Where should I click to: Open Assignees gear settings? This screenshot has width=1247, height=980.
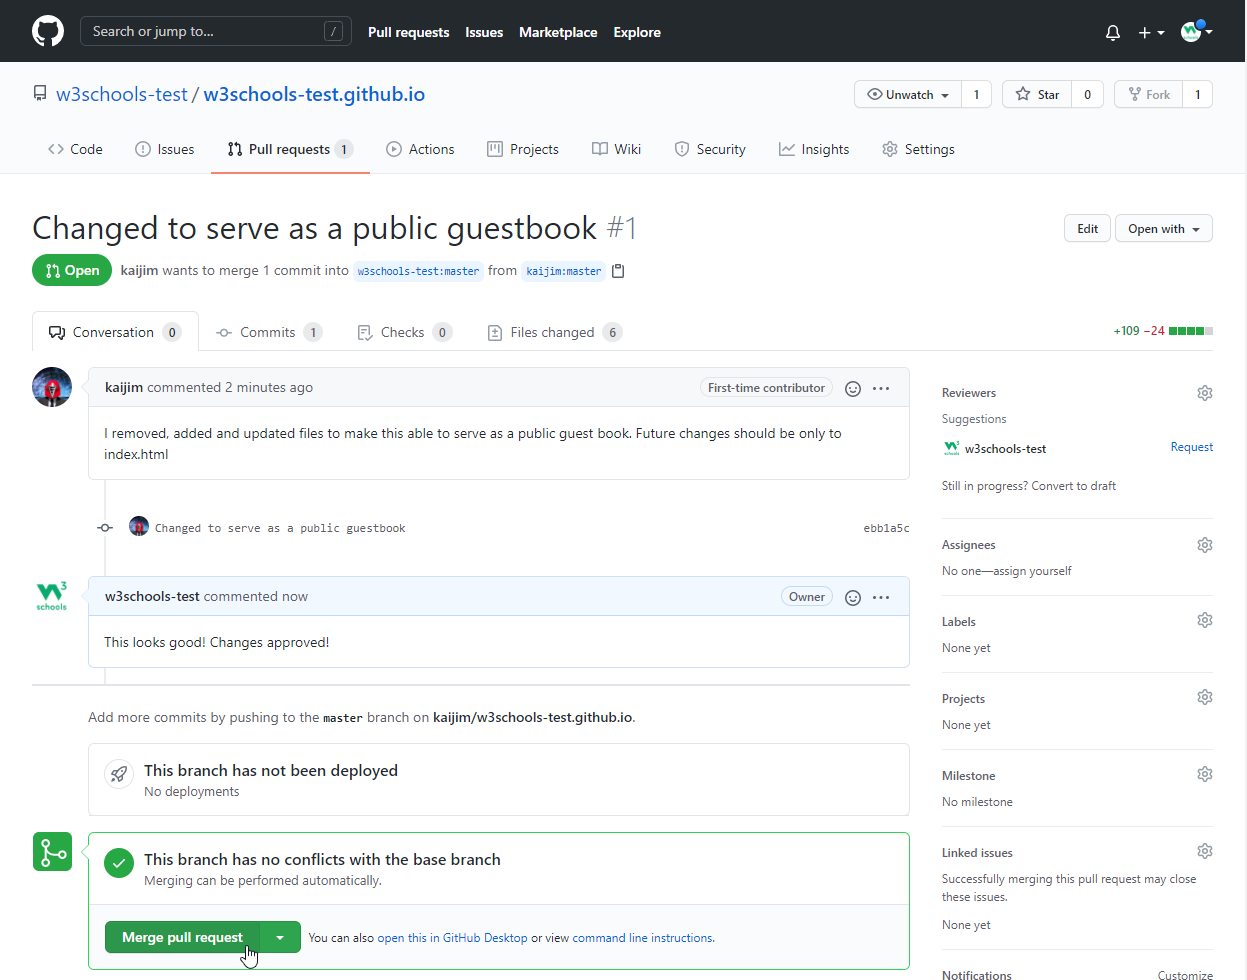click(1205, 545)
